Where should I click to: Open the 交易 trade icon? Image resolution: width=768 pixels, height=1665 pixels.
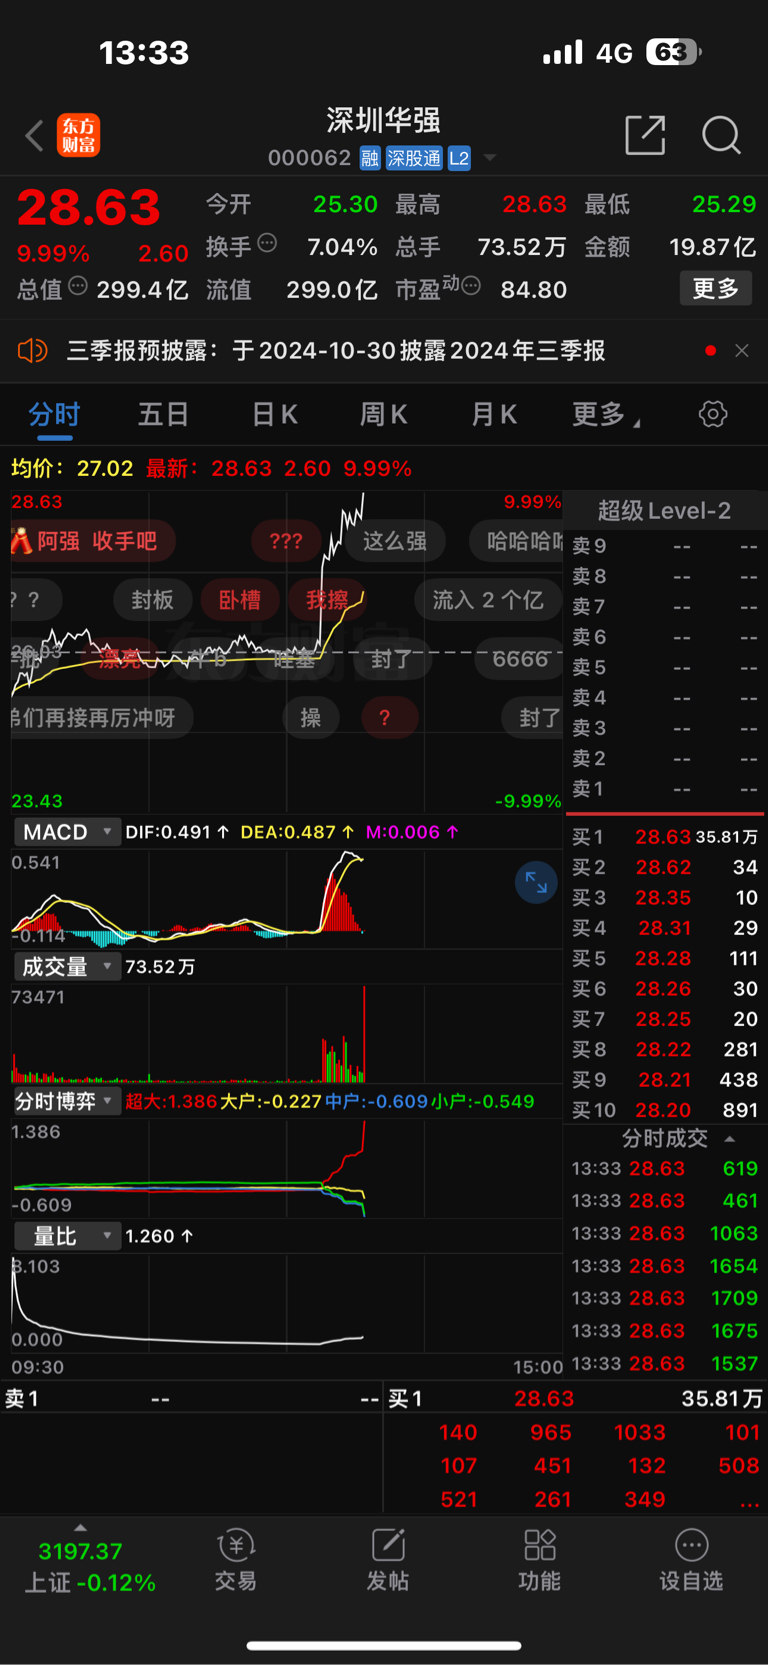click(236, 1560)
